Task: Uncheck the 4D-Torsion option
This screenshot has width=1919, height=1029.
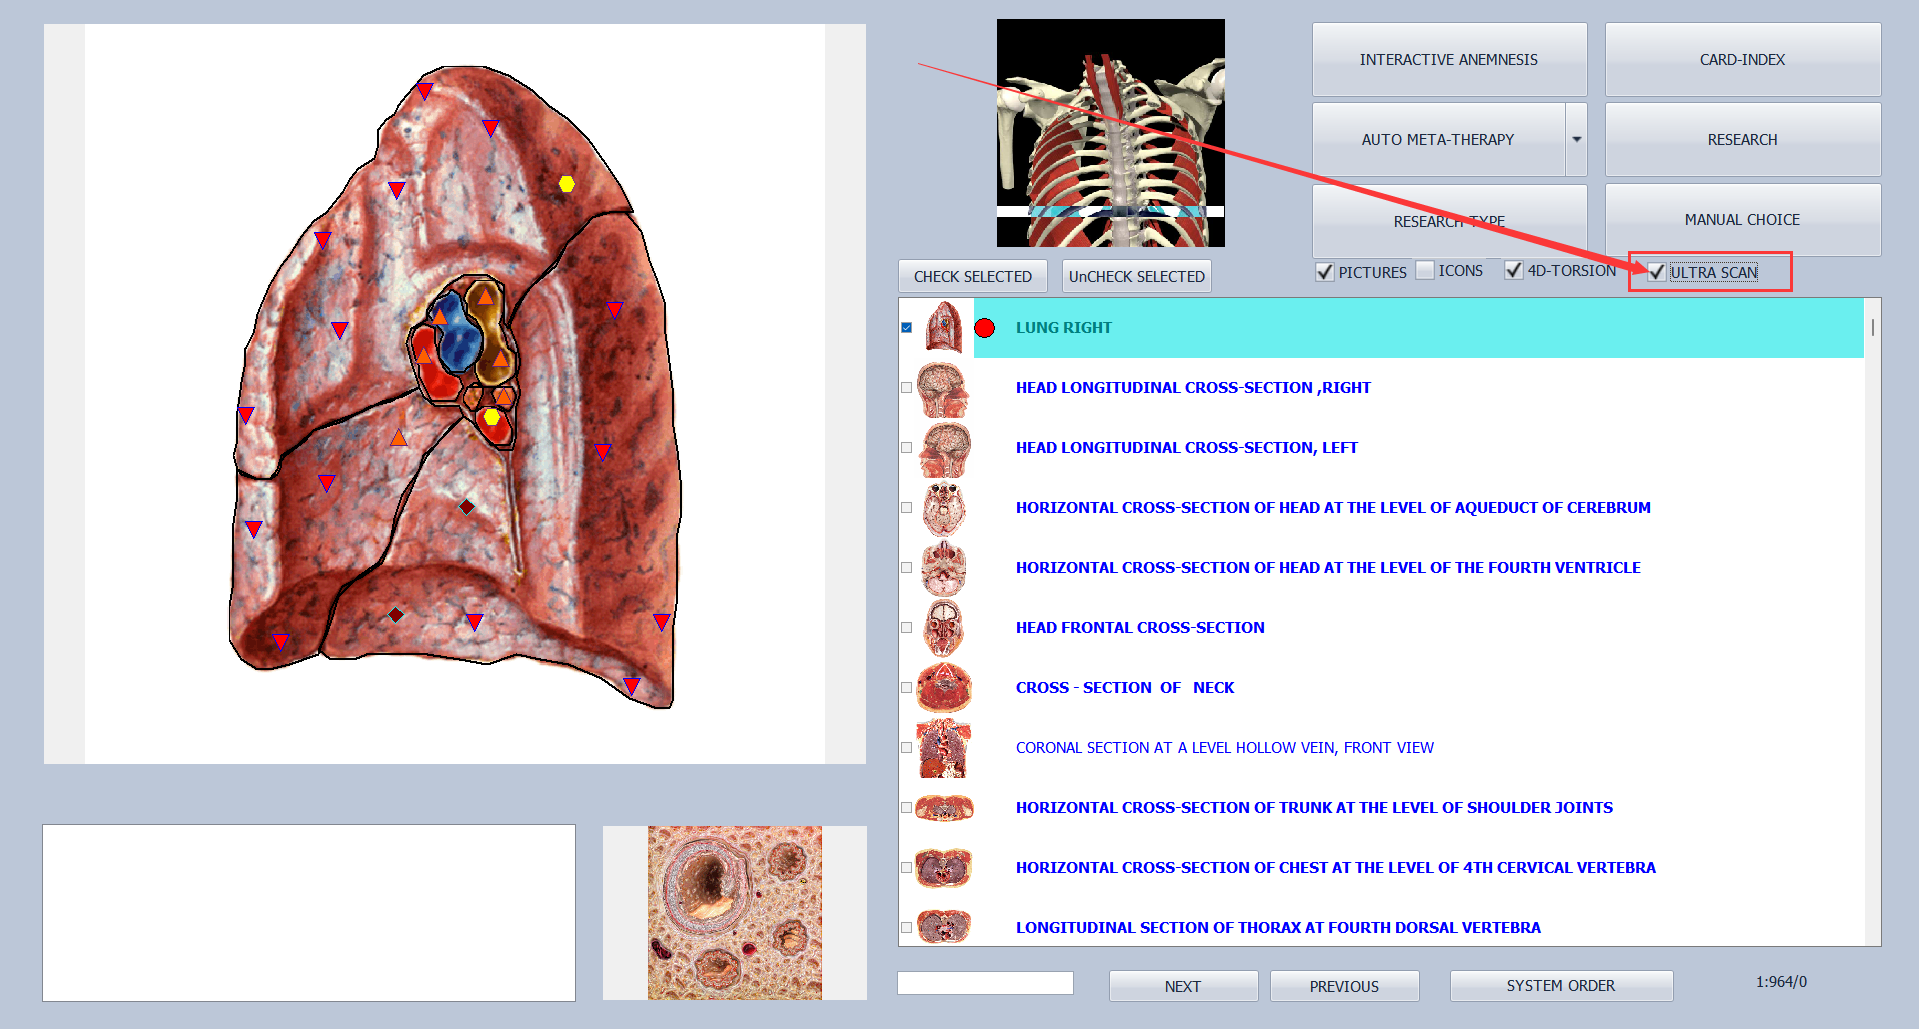Action: point(1514,270)
